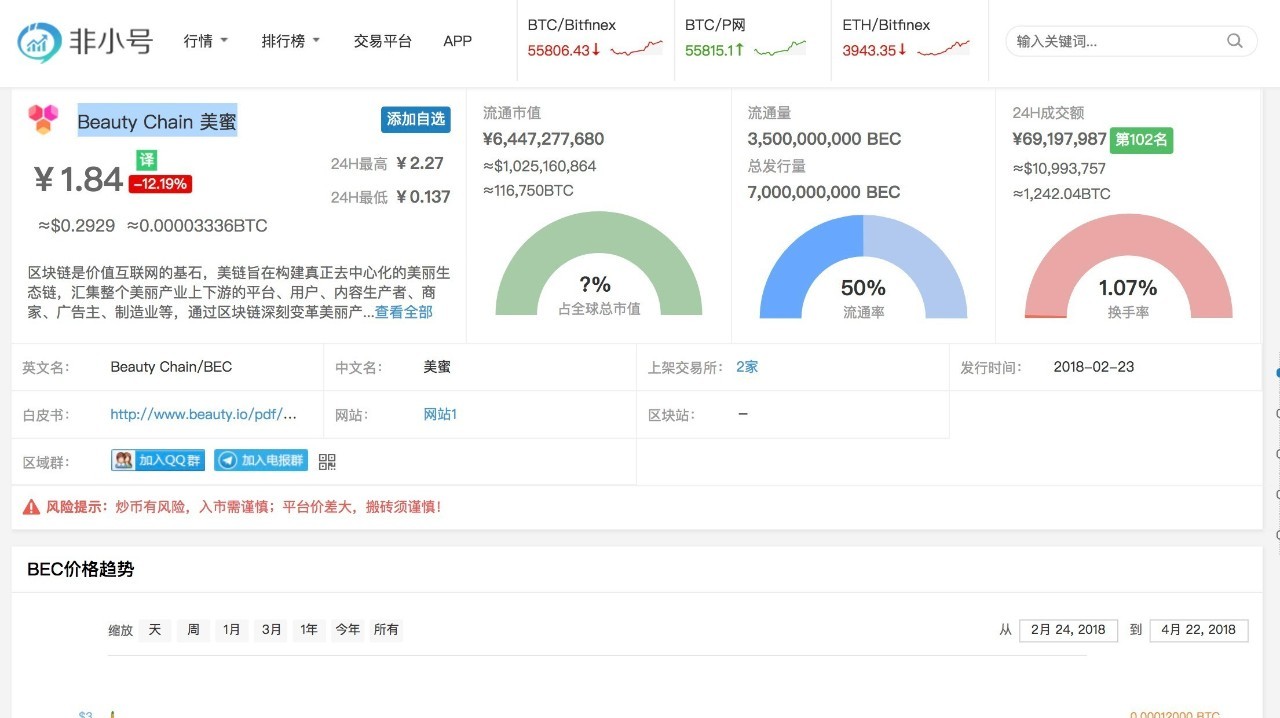Click the ¥69,197,987 24H volume value
Screen dimensions: 1280x718
point(1059,139)
